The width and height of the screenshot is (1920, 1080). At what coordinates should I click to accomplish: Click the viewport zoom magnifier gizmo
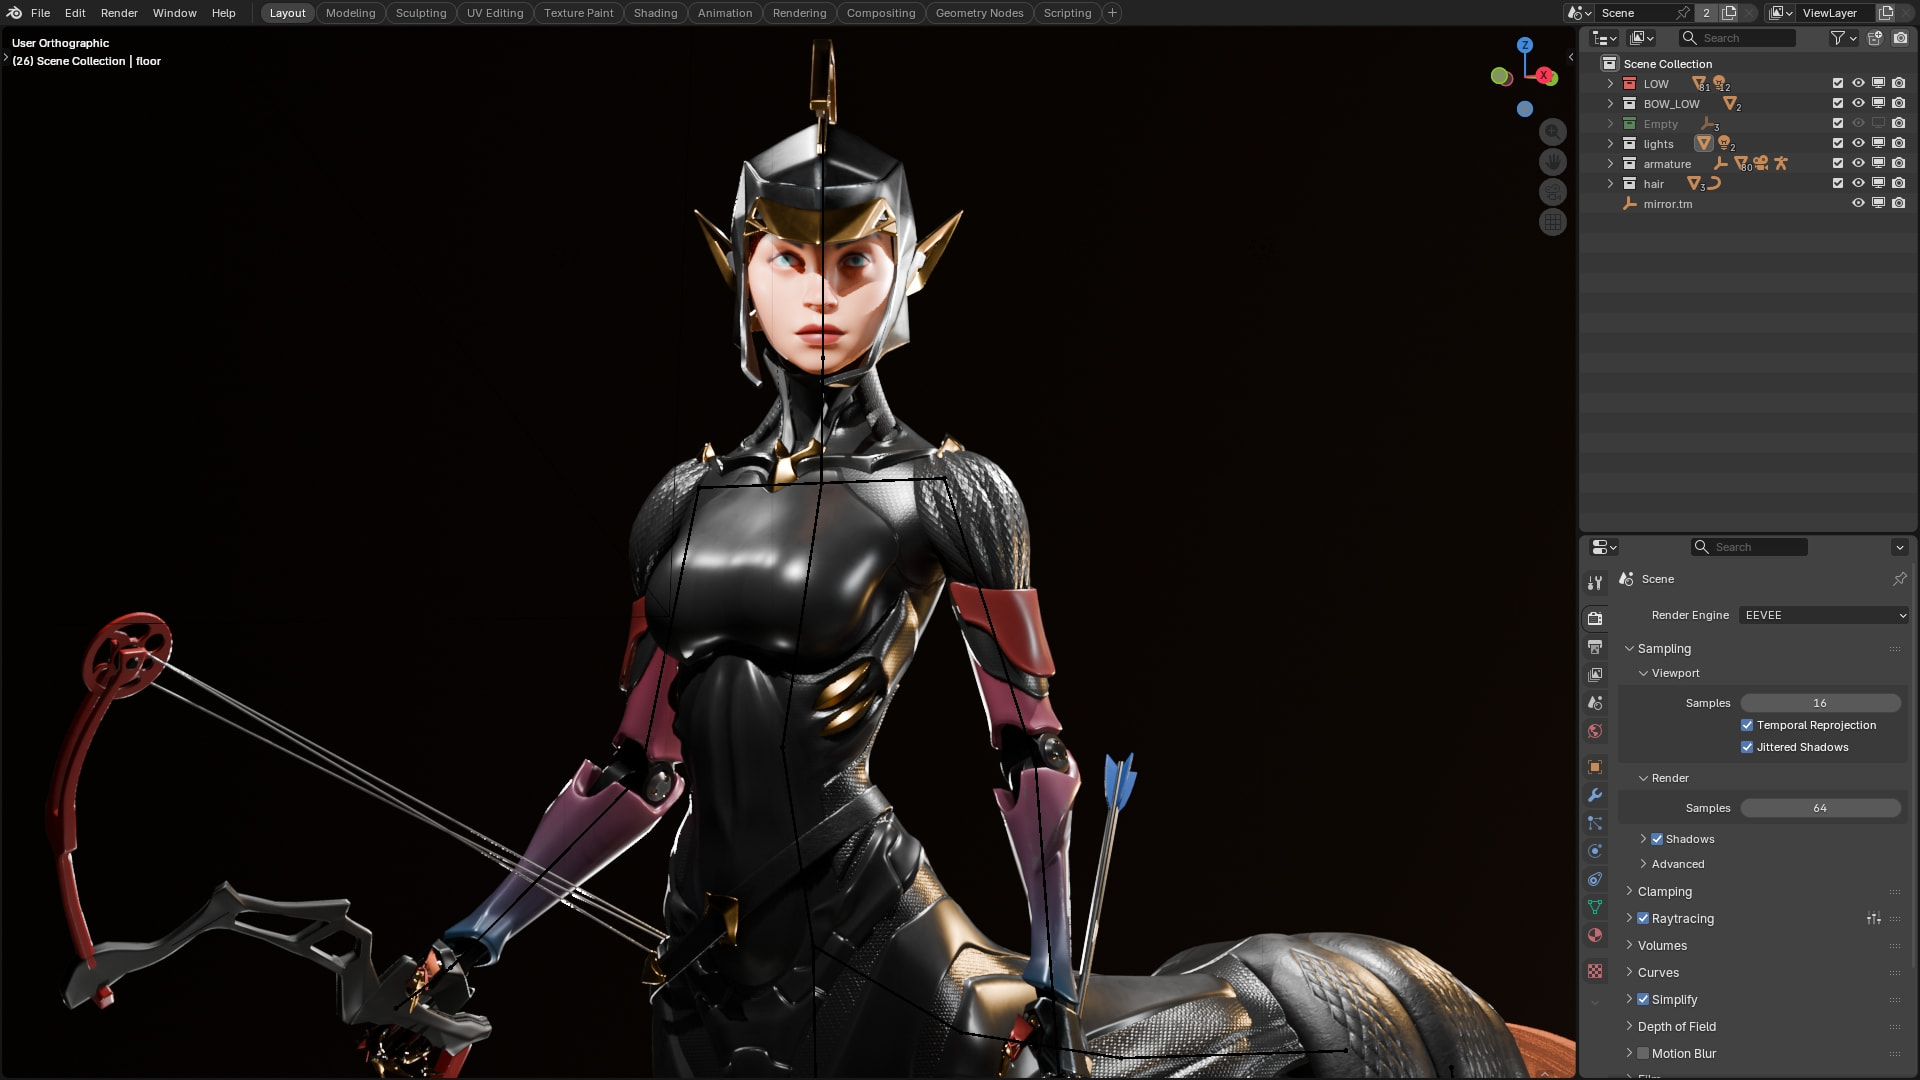point(1552,132)
